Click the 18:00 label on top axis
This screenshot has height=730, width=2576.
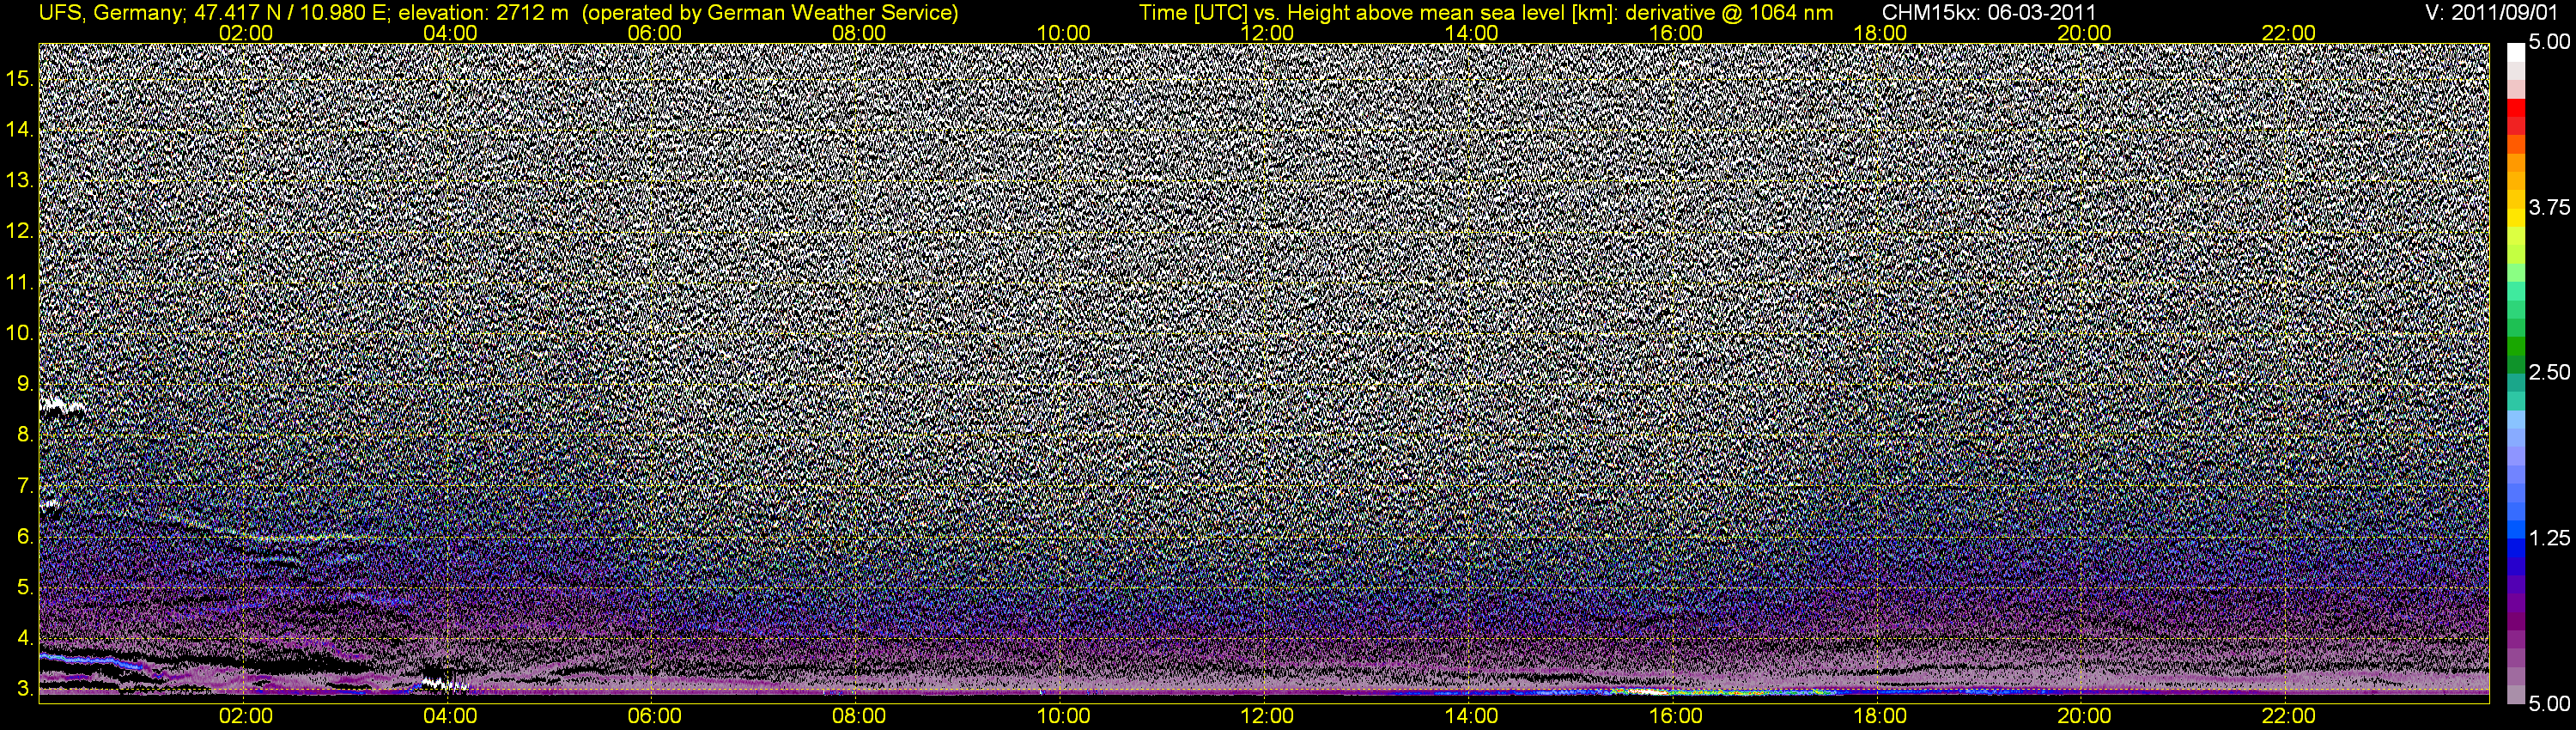coord(1880,33)
